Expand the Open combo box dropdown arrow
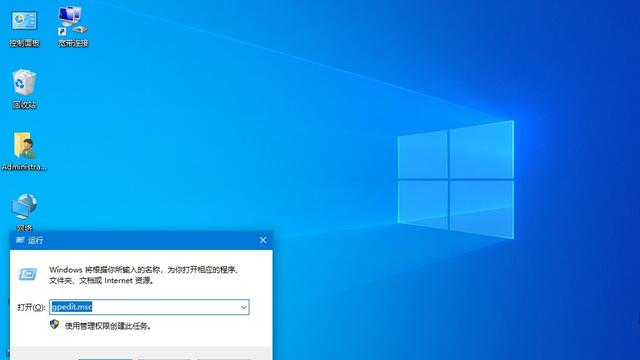Screen dimensions: 640x360 pyautogui.click(x=244, y=307)
